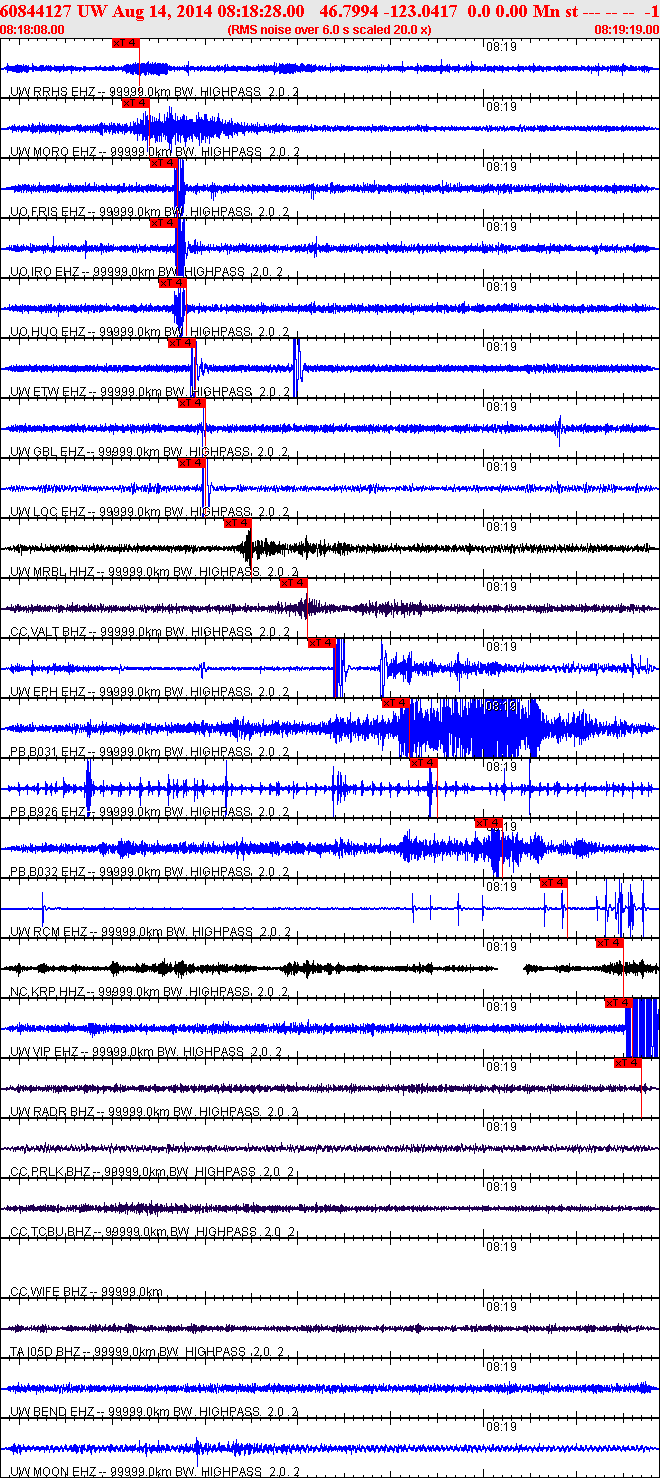Viewport: 660px width, 1478px height.
Task: Select the 'UO HUO EHZ' station label
Action: [x=47, y=332]
